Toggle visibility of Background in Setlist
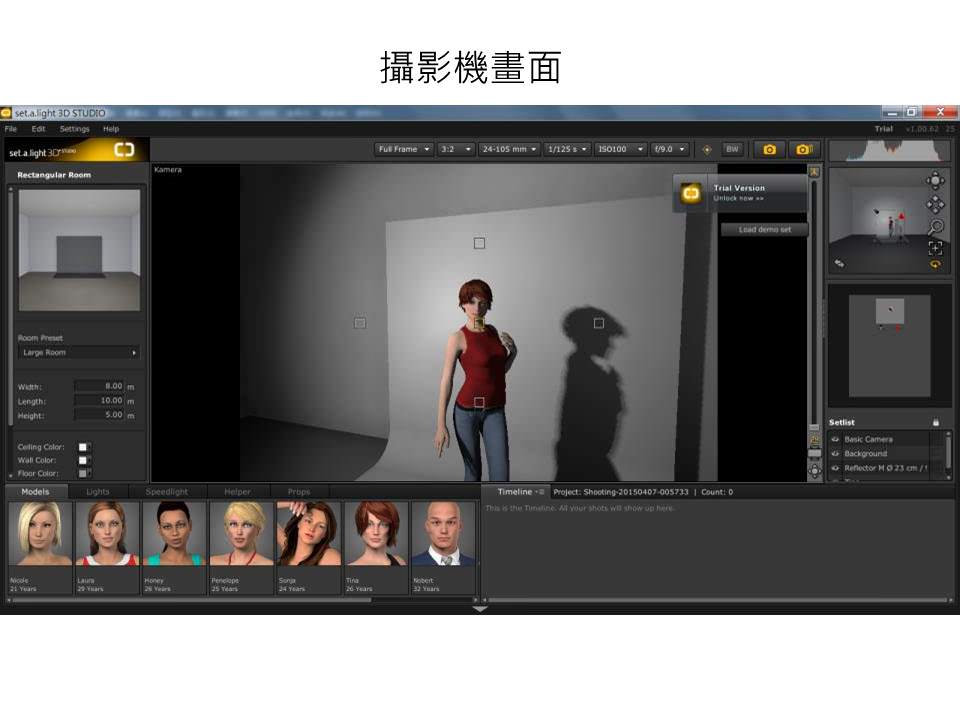Viewport: 960px width, 720px height. 835,453
